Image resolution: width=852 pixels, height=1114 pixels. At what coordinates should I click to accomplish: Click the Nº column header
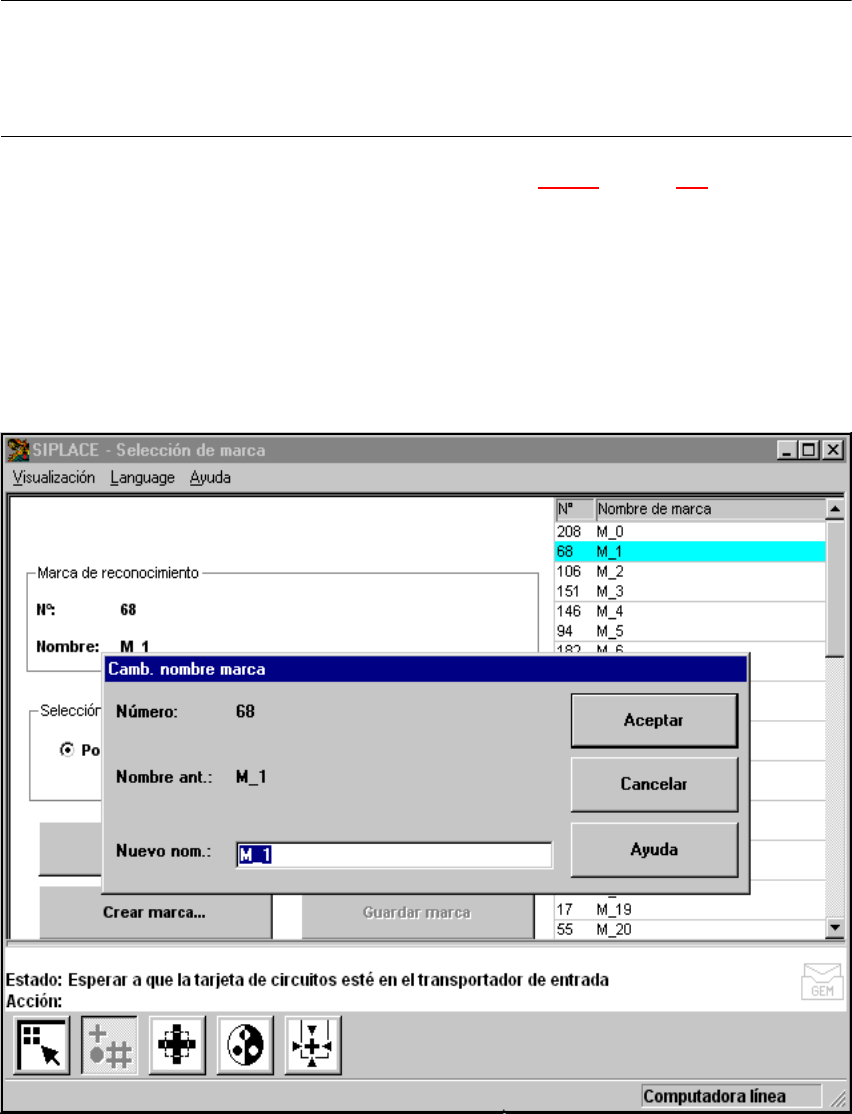[574, 509]
